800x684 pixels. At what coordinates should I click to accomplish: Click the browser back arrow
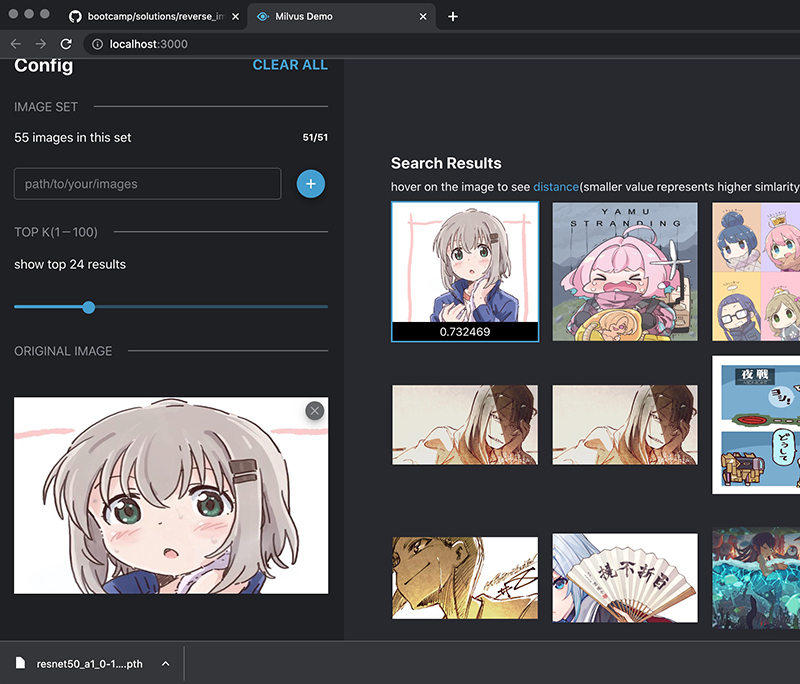tap(16, 44)
